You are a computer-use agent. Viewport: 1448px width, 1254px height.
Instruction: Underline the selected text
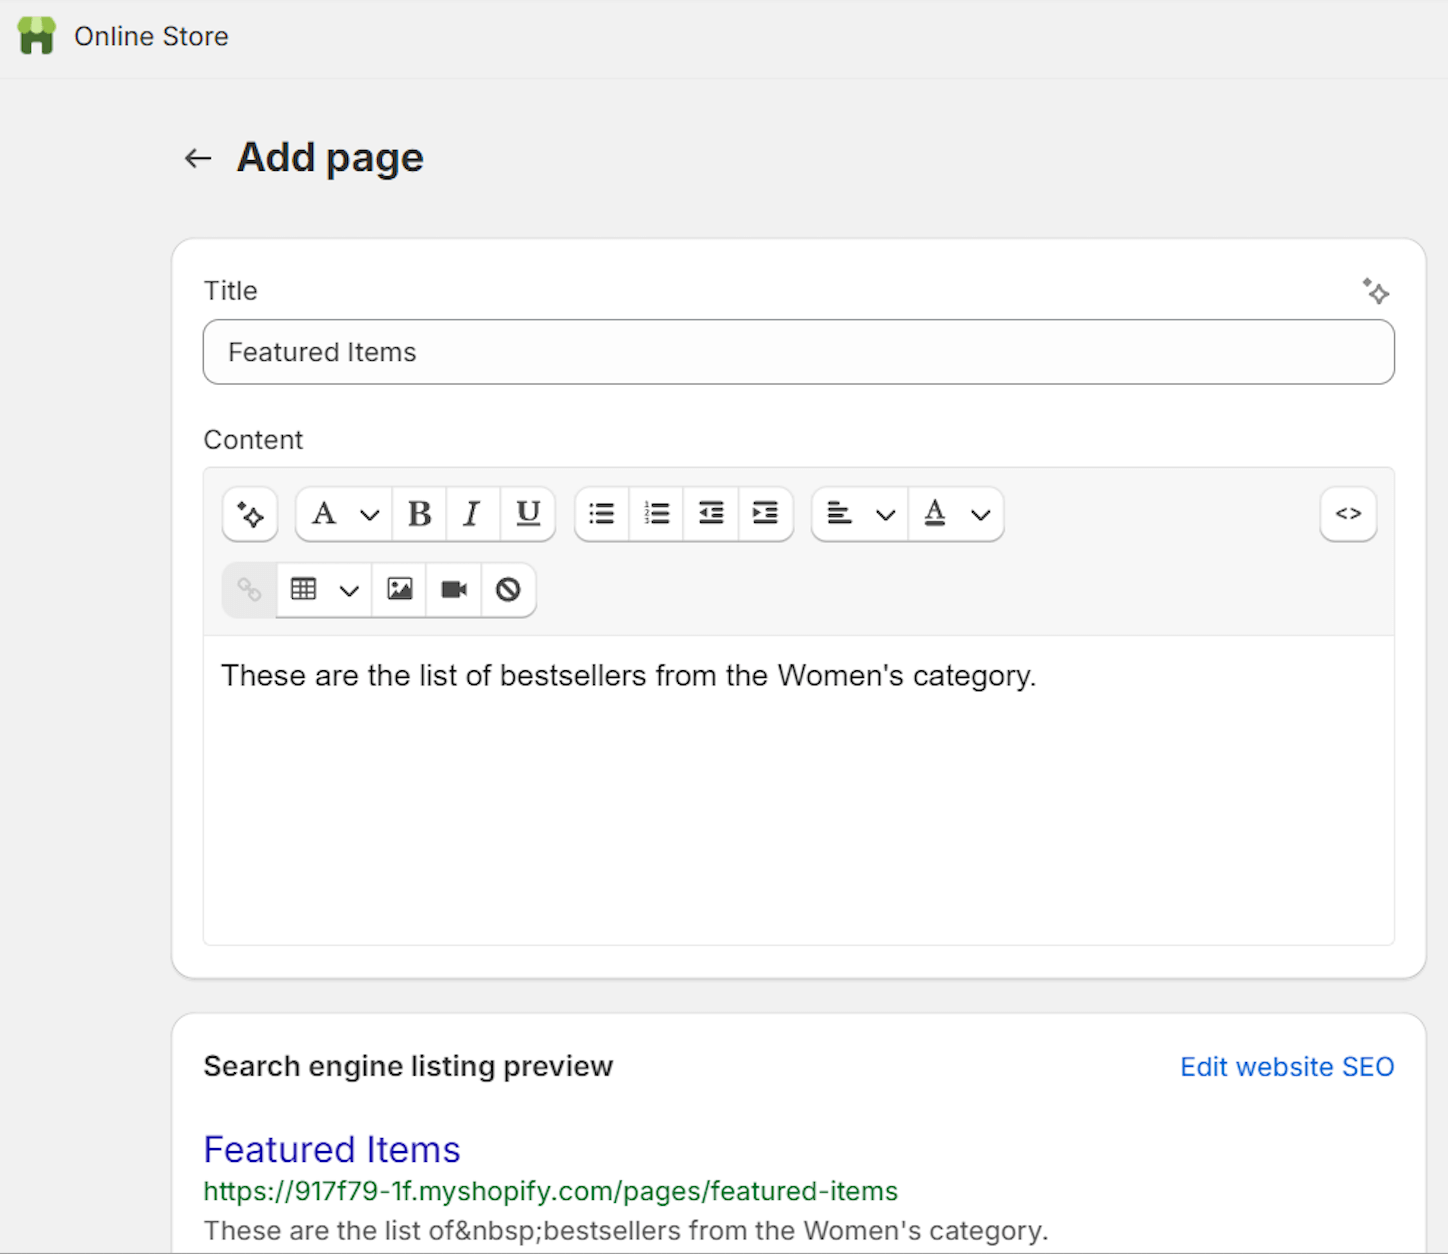(527, 514)
